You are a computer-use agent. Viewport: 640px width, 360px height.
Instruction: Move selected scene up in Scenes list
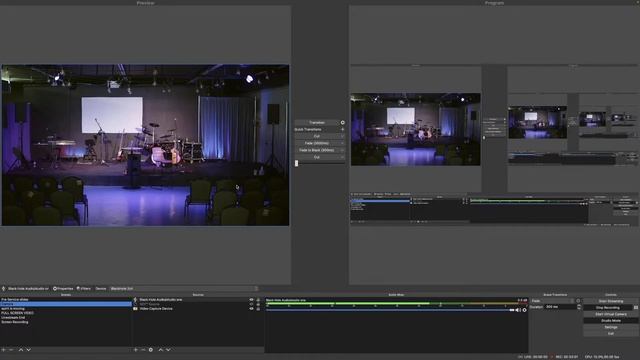coord(21,350)
